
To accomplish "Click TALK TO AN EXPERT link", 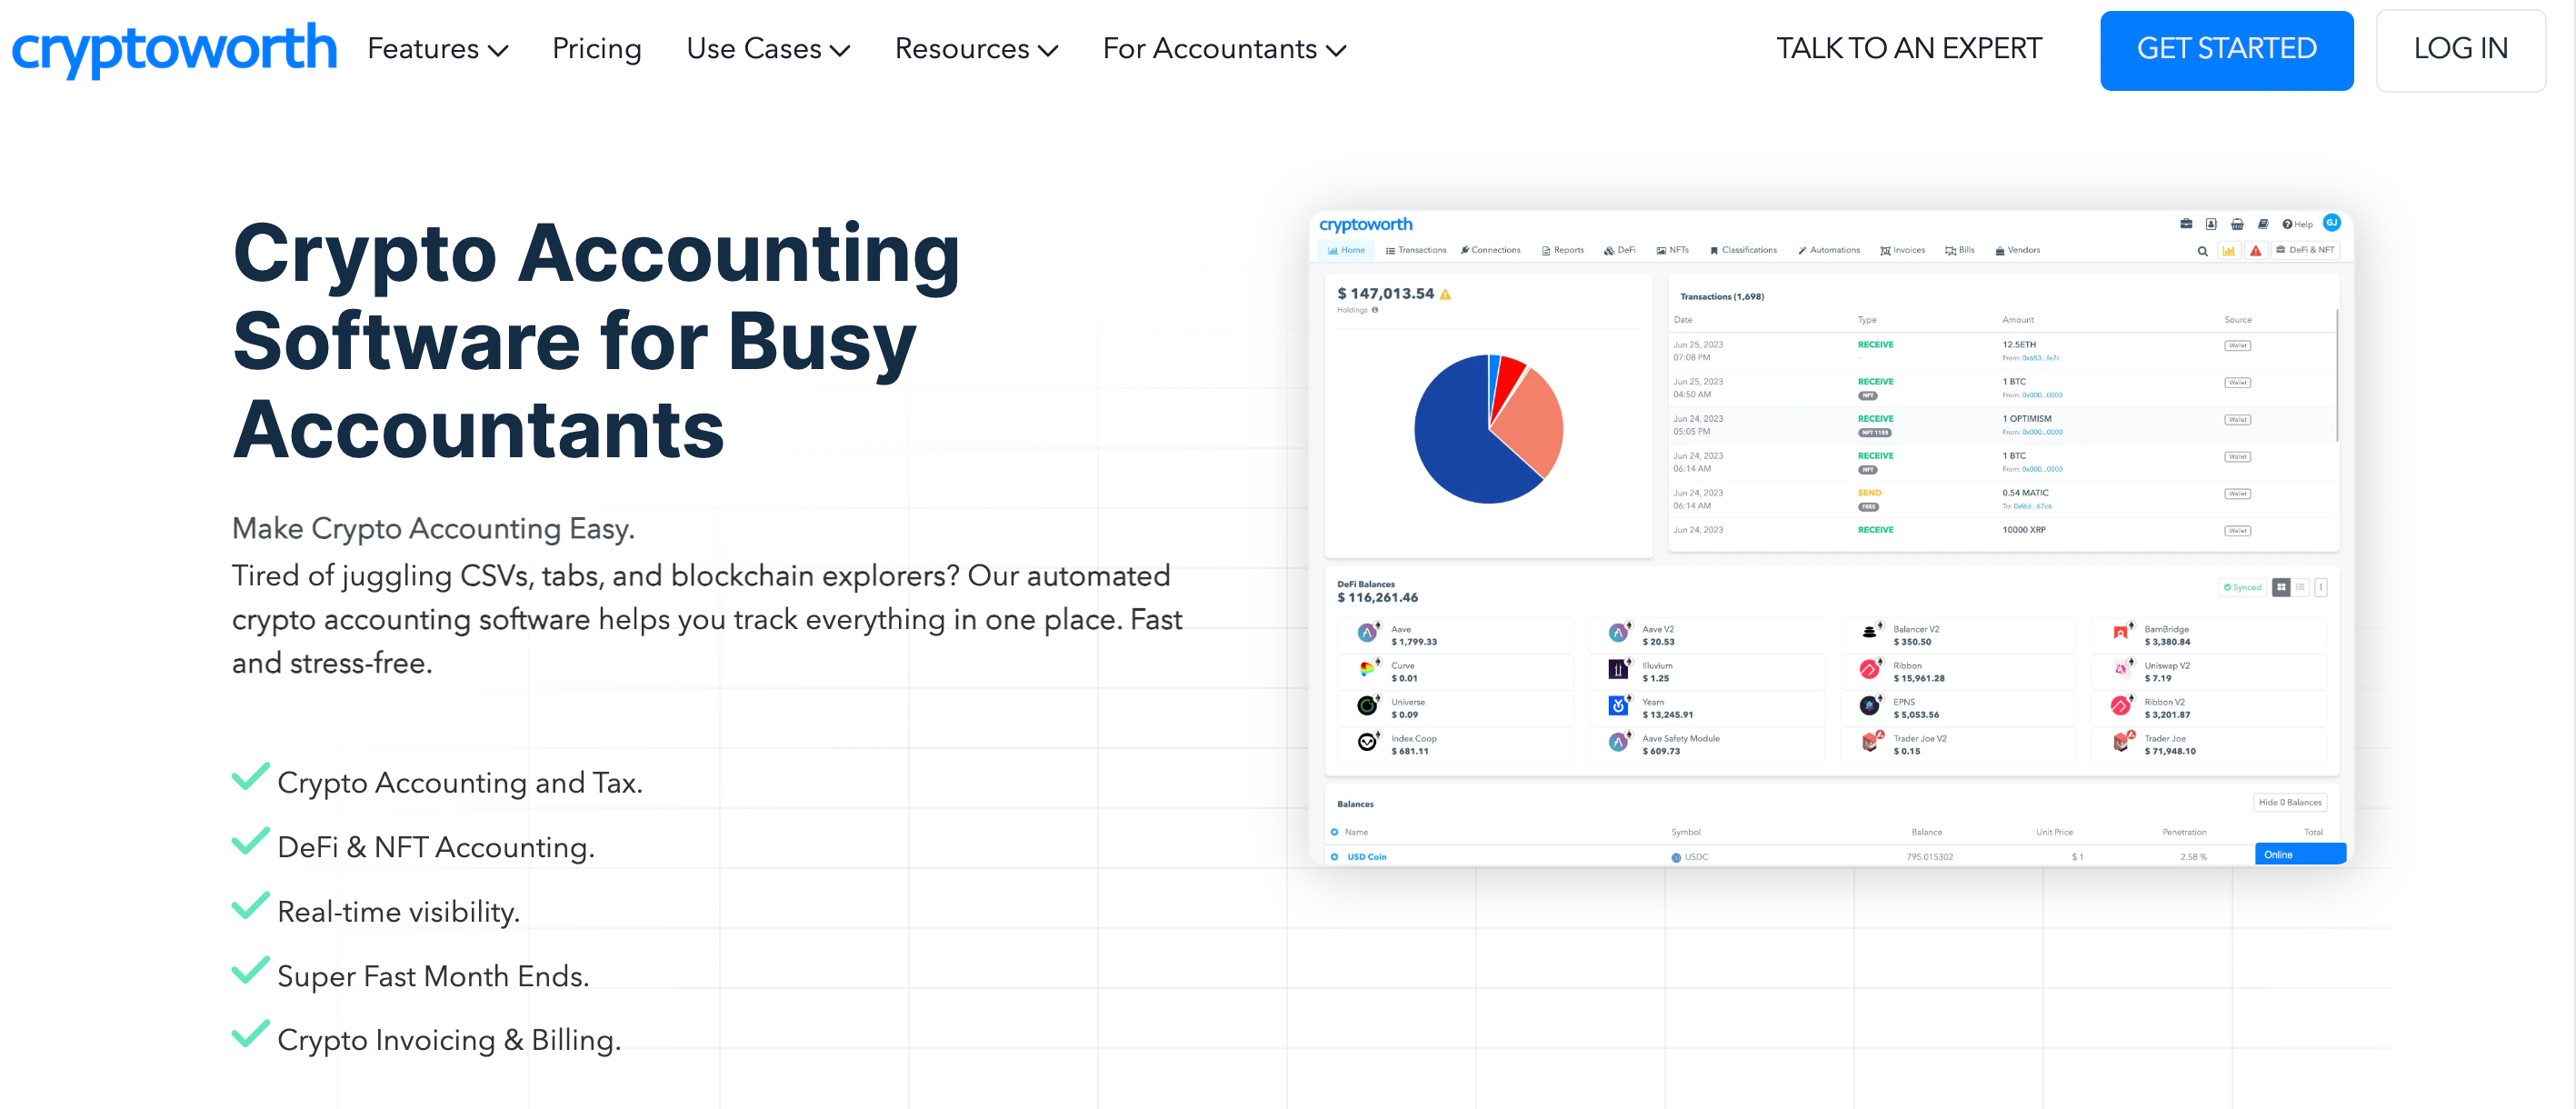I will 1908,49.
